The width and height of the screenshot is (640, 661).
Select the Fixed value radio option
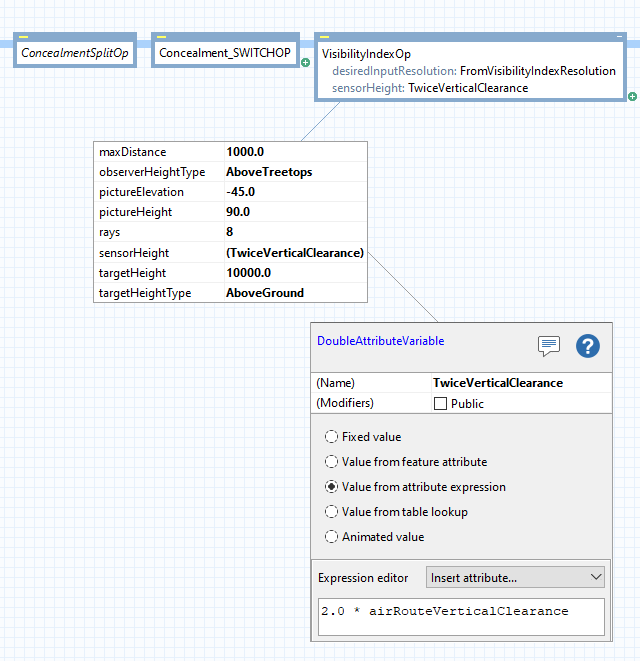[x=331, y=437]
